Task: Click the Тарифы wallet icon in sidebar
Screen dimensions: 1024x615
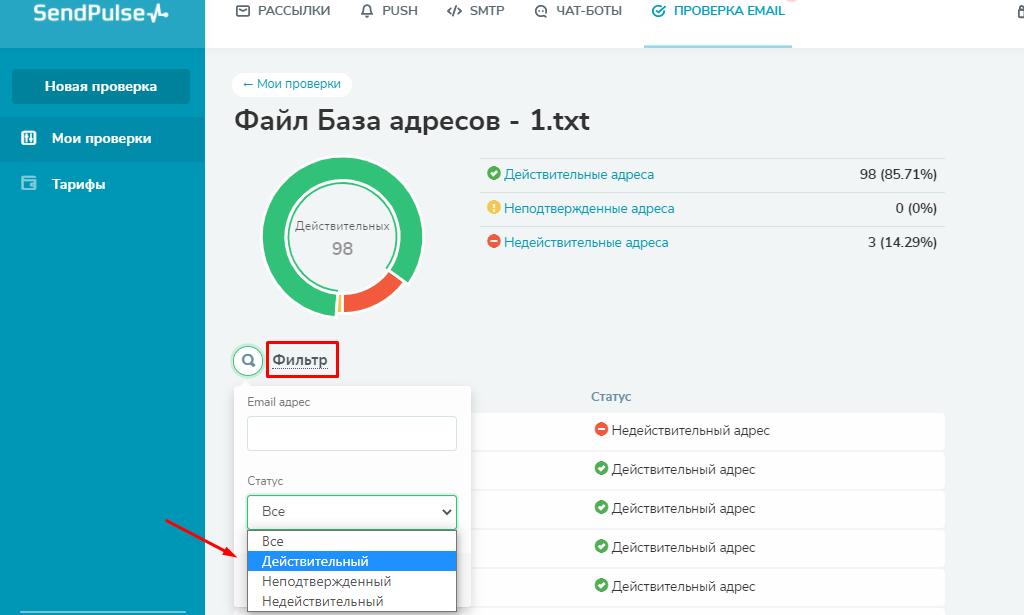Action: [x=29, y=184]
